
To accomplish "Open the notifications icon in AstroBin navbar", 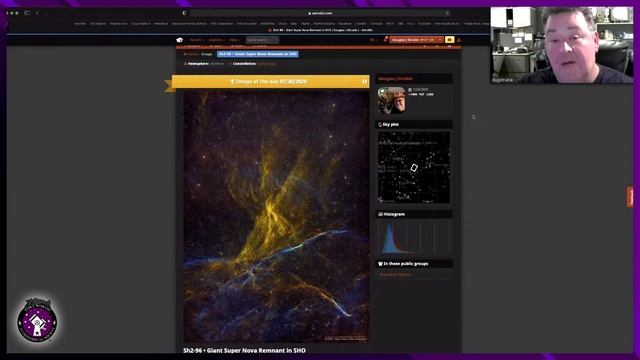I will pos(385,40).
